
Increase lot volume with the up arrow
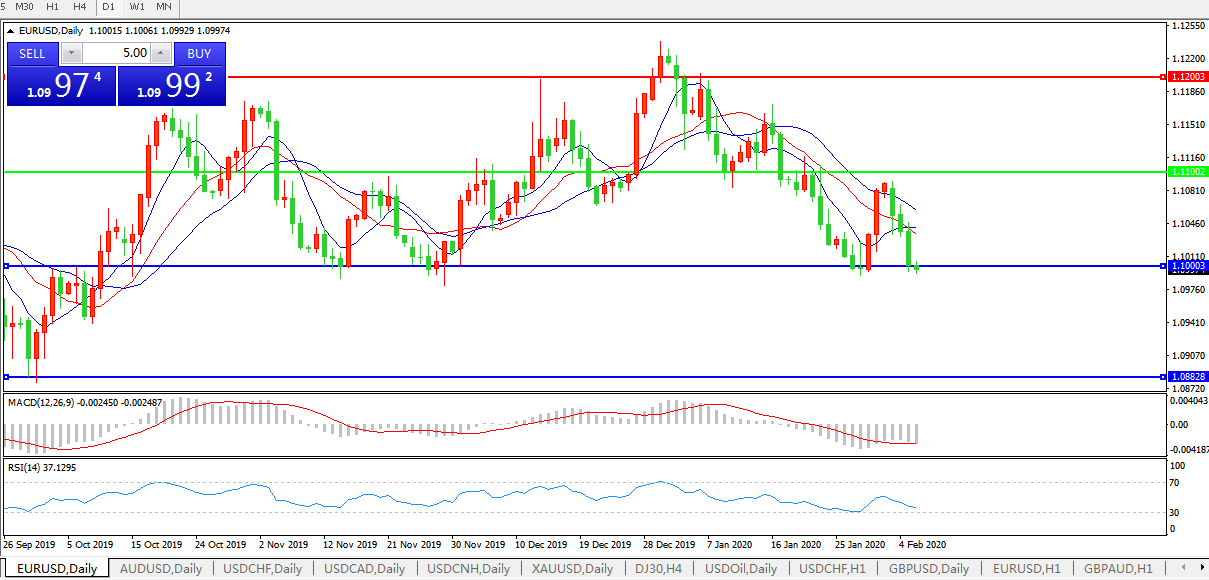point(161,53)
